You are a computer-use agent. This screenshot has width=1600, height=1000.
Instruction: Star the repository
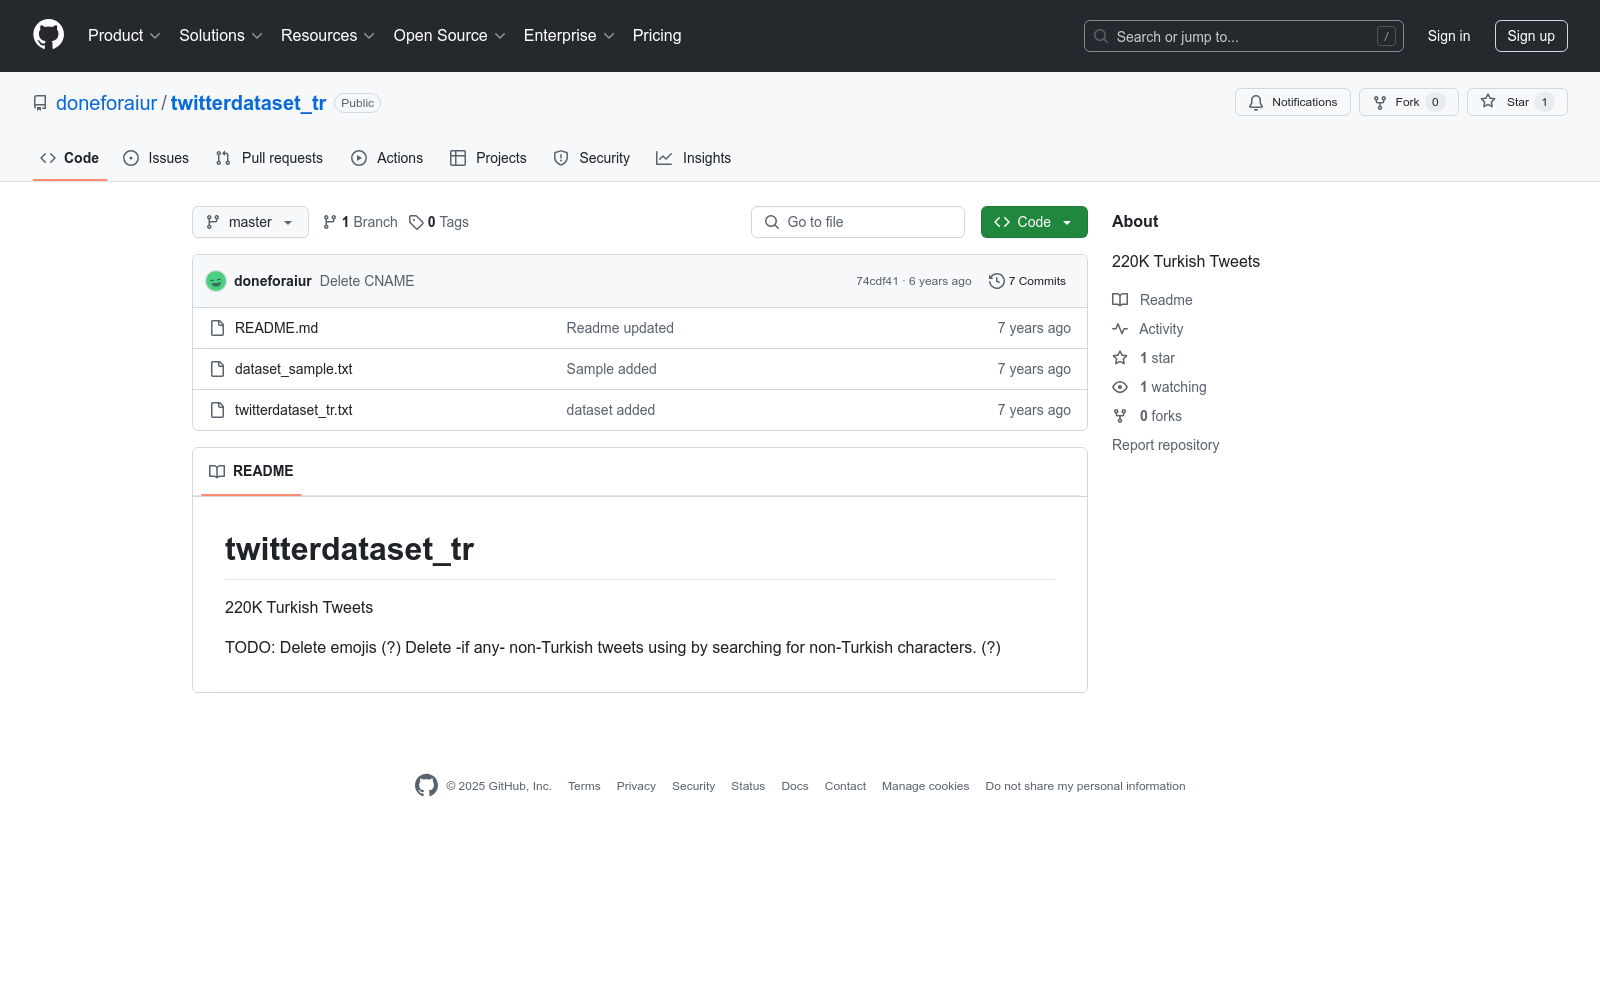pyautogui.click(x=1517, y=102)
